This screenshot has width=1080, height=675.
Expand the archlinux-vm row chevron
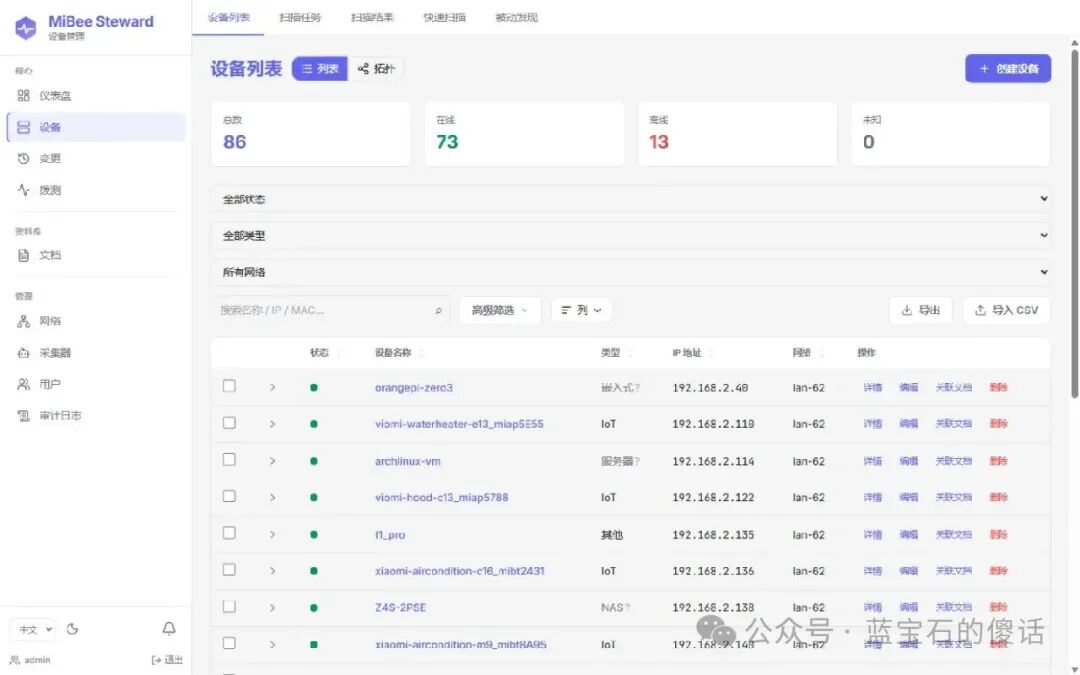tap(273, 461)
